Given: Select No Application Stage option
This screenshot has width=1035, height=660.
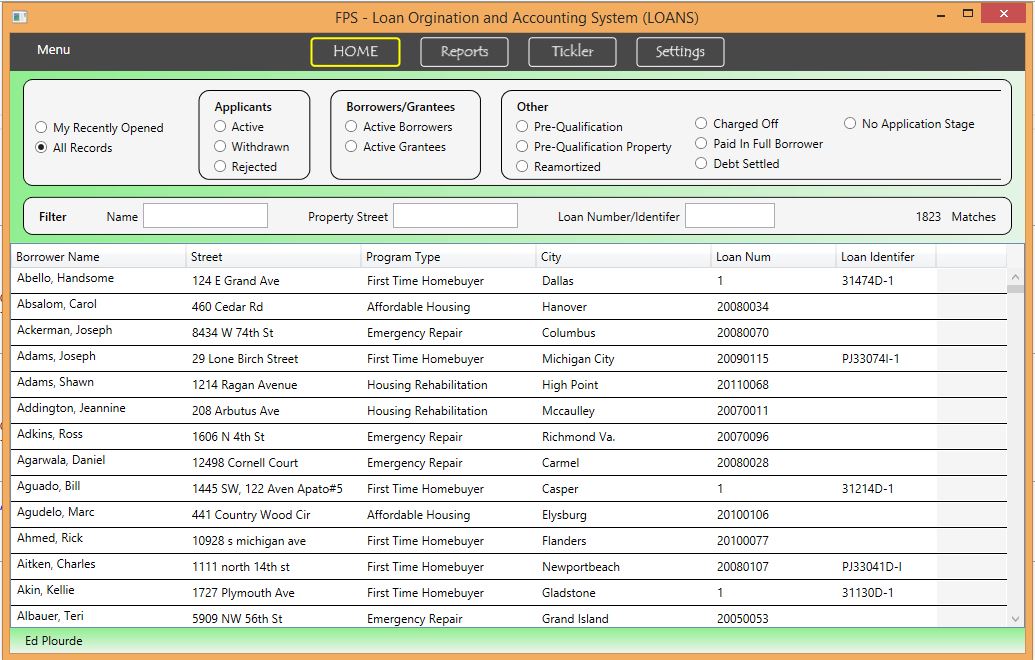Looking at the screenshot, I should 851,124.
